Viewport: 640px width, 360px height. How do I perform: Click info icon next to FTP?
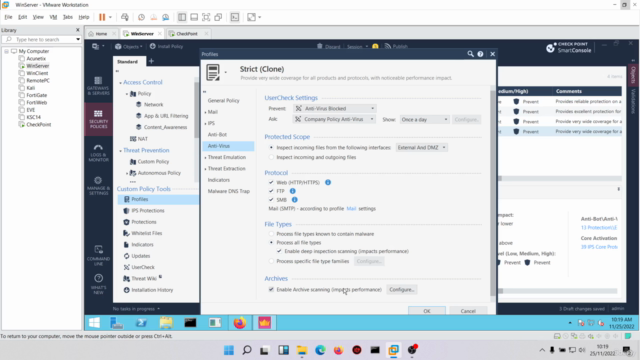point(292,191)
